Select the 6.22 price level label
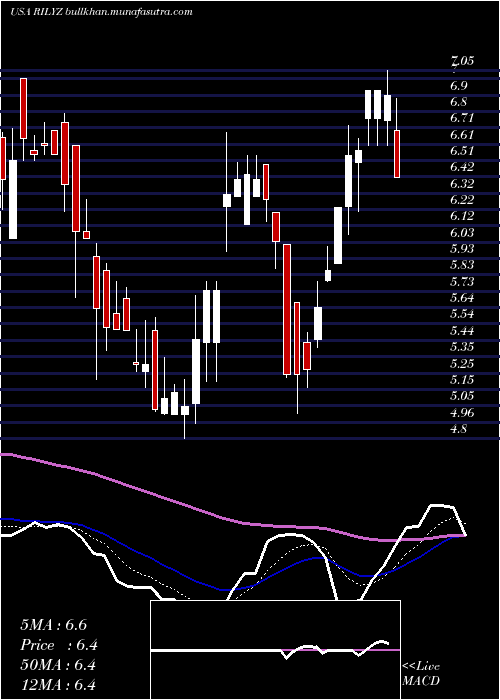Screen dimensions: 500x700 click(x=461, y=200)
